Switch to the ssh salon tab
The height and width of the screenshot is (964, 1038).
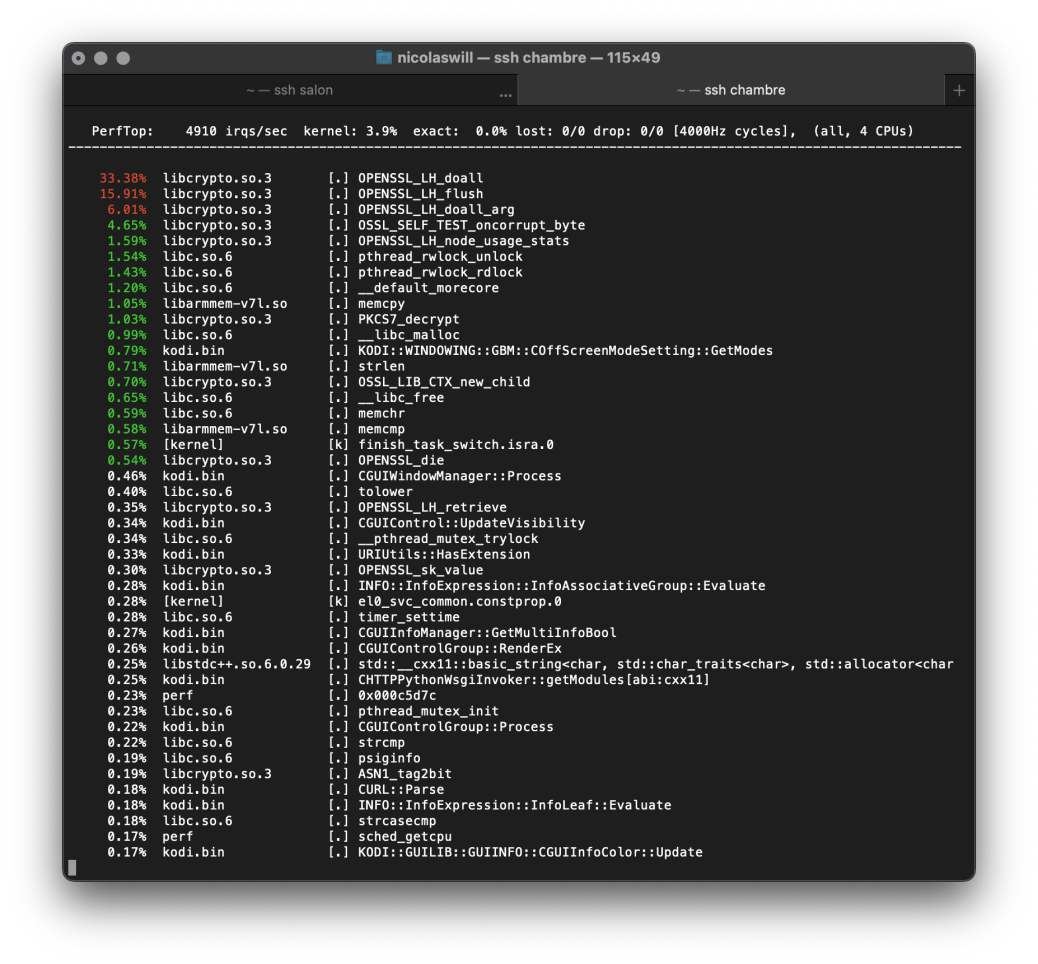click(289, 90)
